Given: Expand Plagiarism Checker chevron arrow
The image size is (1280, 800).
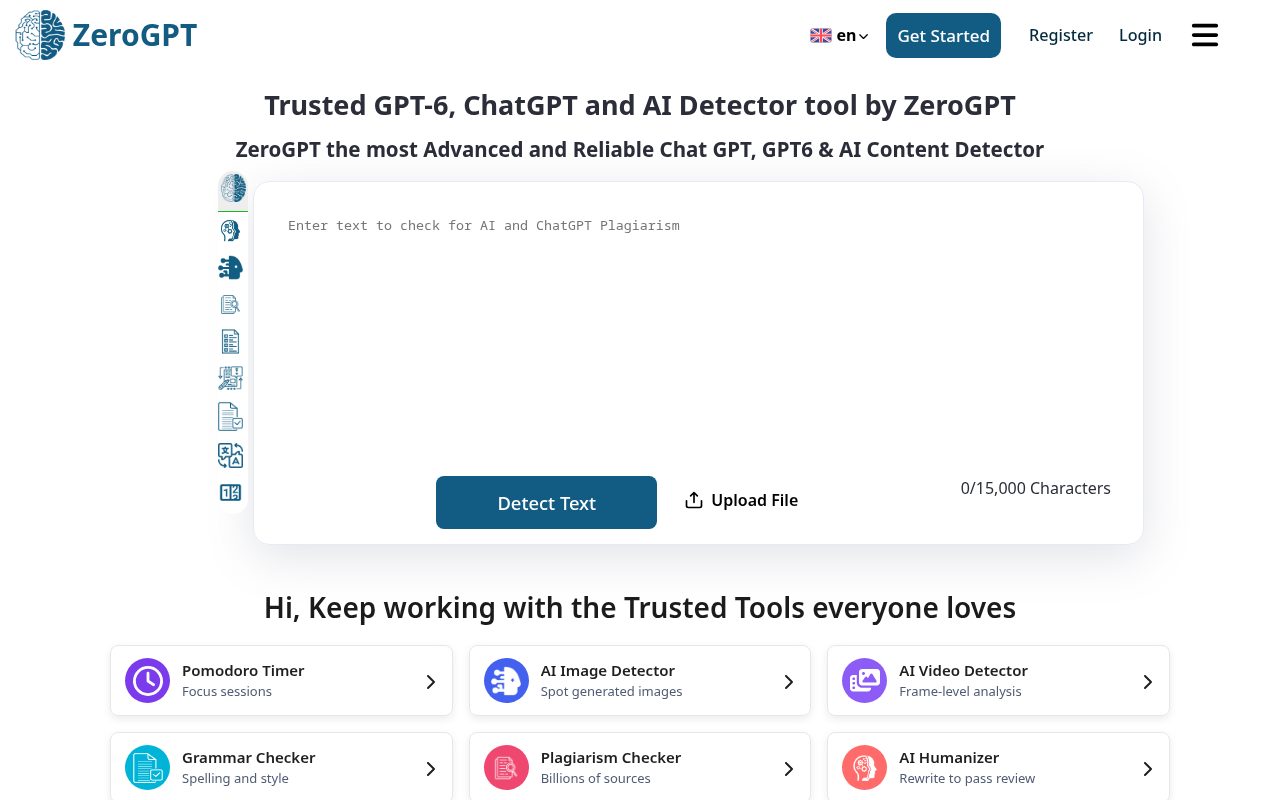Looking at the screenshot, I should [789, 769].
